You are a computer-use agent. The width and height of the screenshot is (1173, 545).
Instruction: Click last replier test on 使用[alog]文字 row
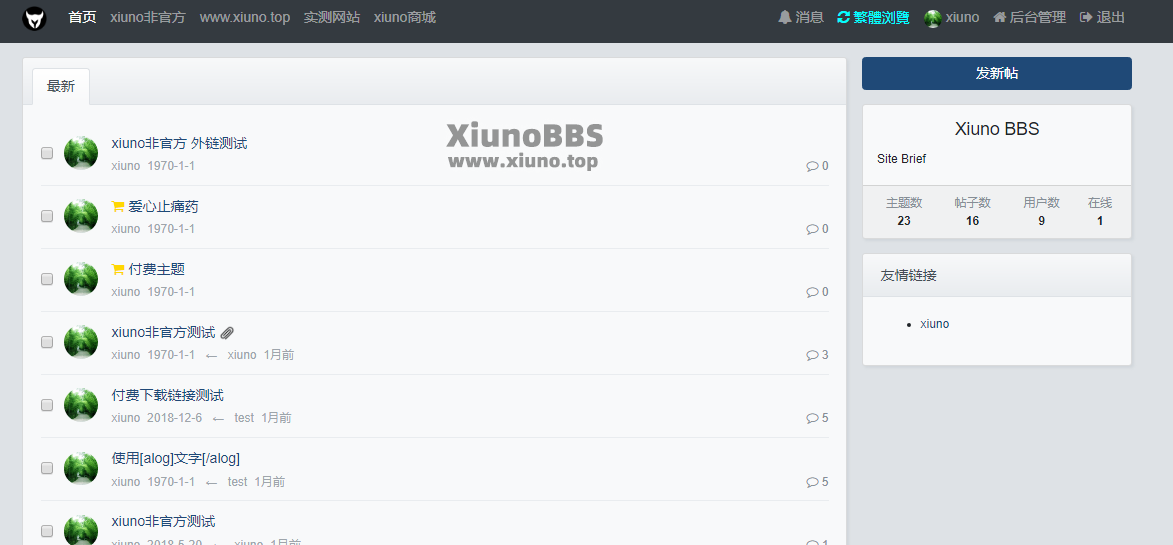pyautogui.click(x=237, y=482)
